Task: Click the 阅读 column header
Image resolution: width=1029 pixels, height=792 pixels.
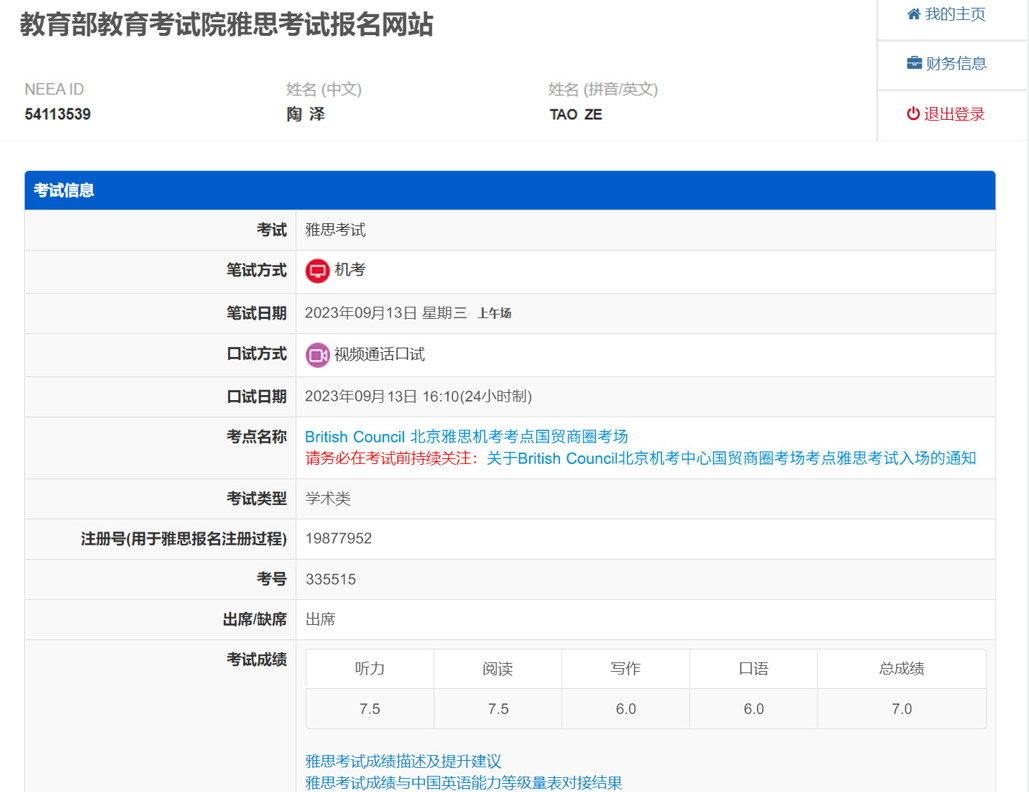Action: pos(497,669)
